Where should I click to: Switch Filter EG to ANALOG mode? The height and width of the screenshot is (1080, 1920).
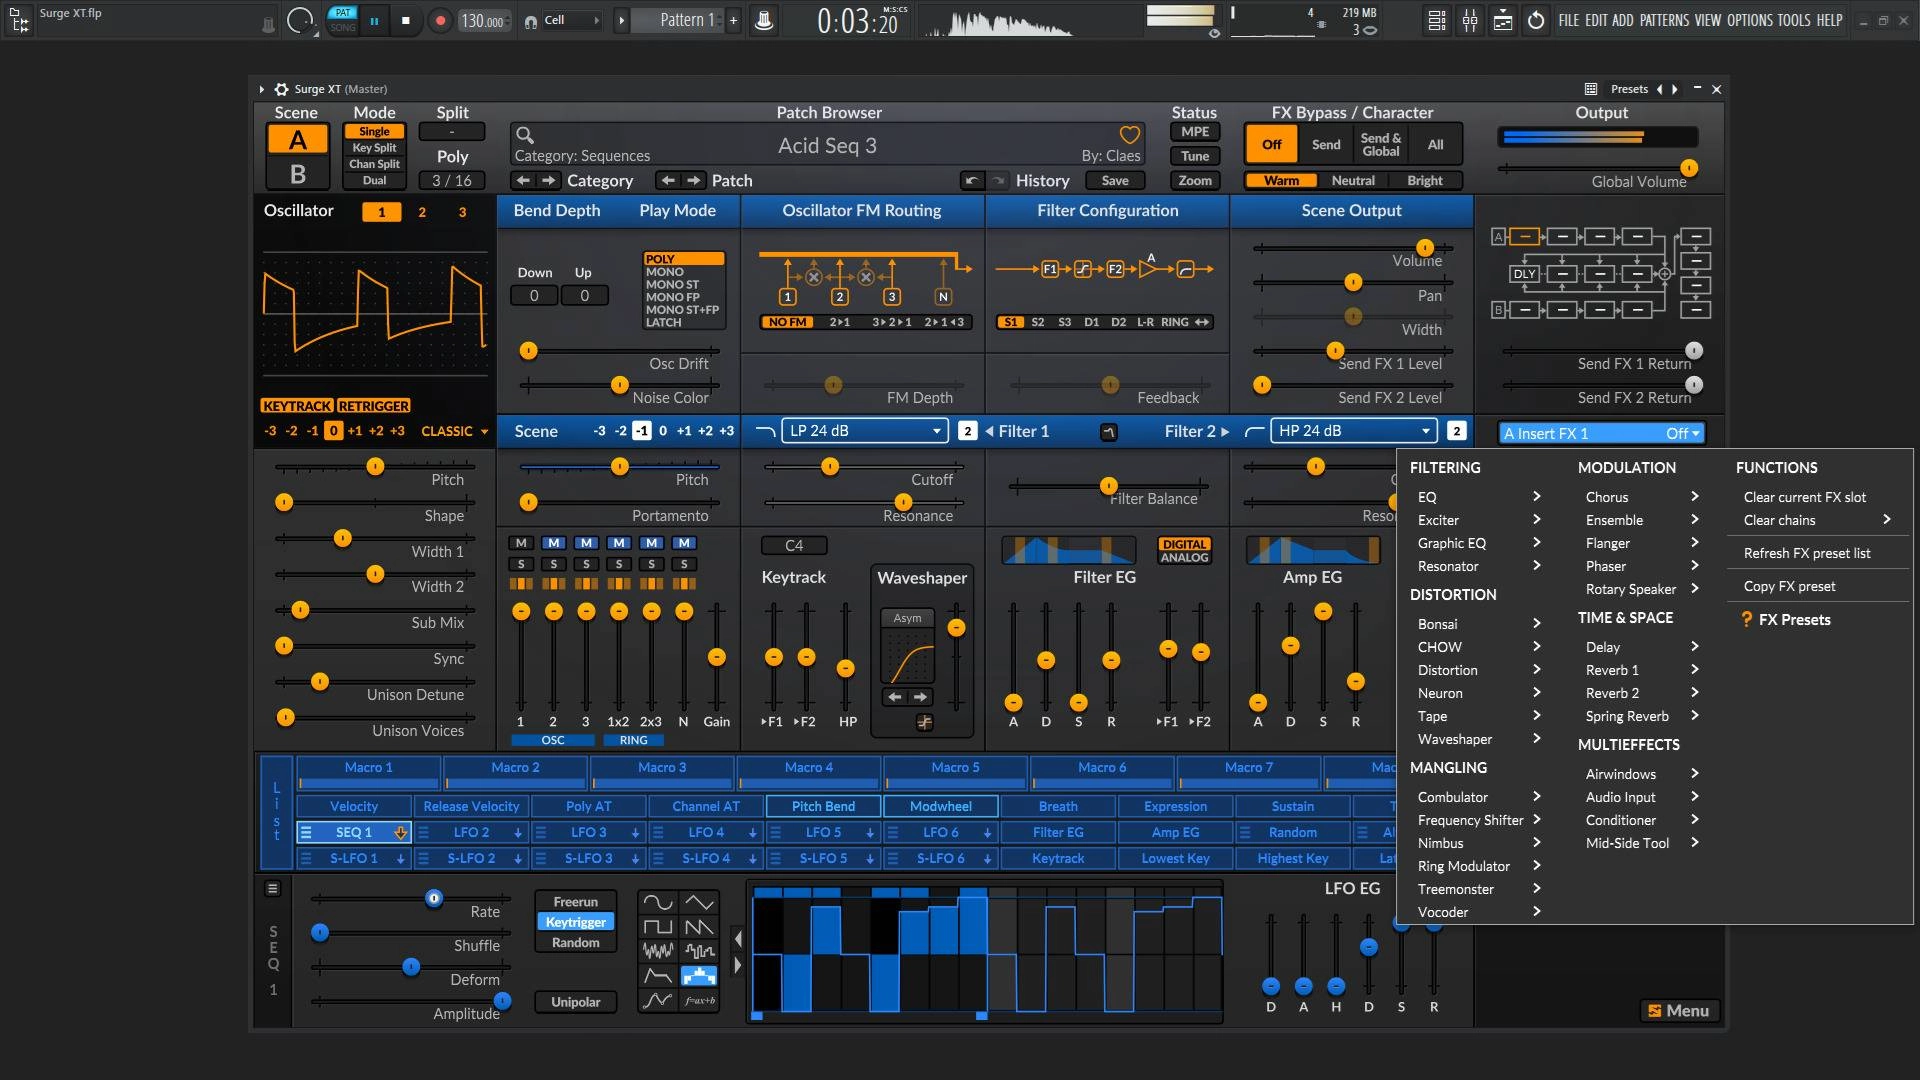tap(1185, 558)
